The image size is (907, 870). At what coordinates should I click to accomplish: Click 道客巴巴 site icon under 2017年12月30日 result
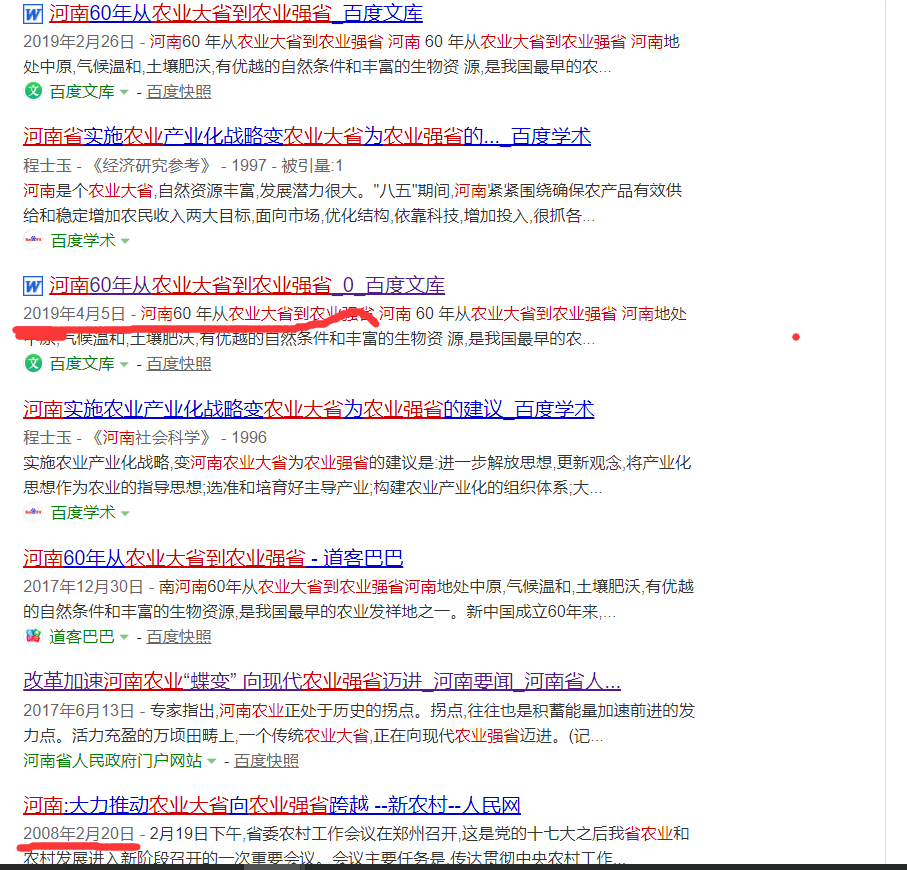[x=34, y=636]
